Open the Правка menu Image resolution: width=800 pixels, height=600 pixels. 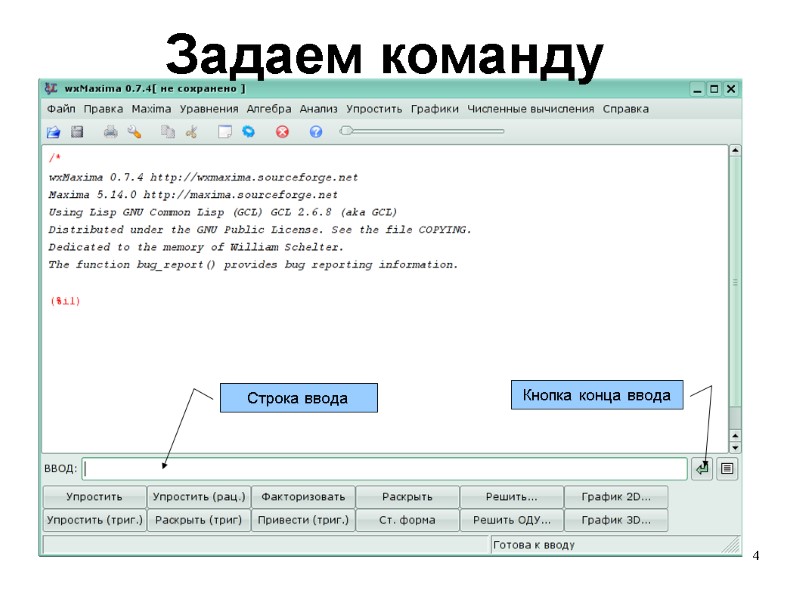tap(104, 109)
